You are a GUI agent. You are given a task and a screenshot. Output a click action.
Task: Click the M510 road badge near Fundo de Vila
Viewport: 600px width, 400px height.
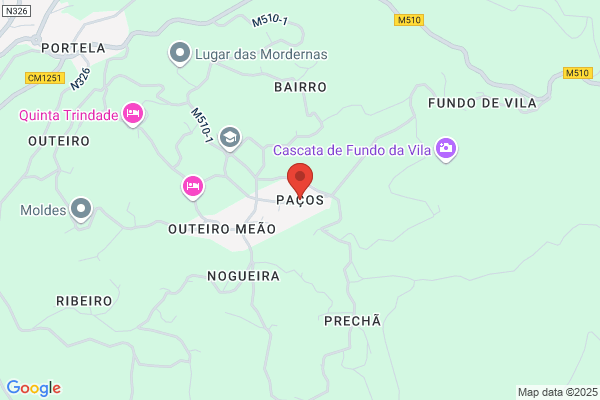pyautogui.click(x=578, y=73)
